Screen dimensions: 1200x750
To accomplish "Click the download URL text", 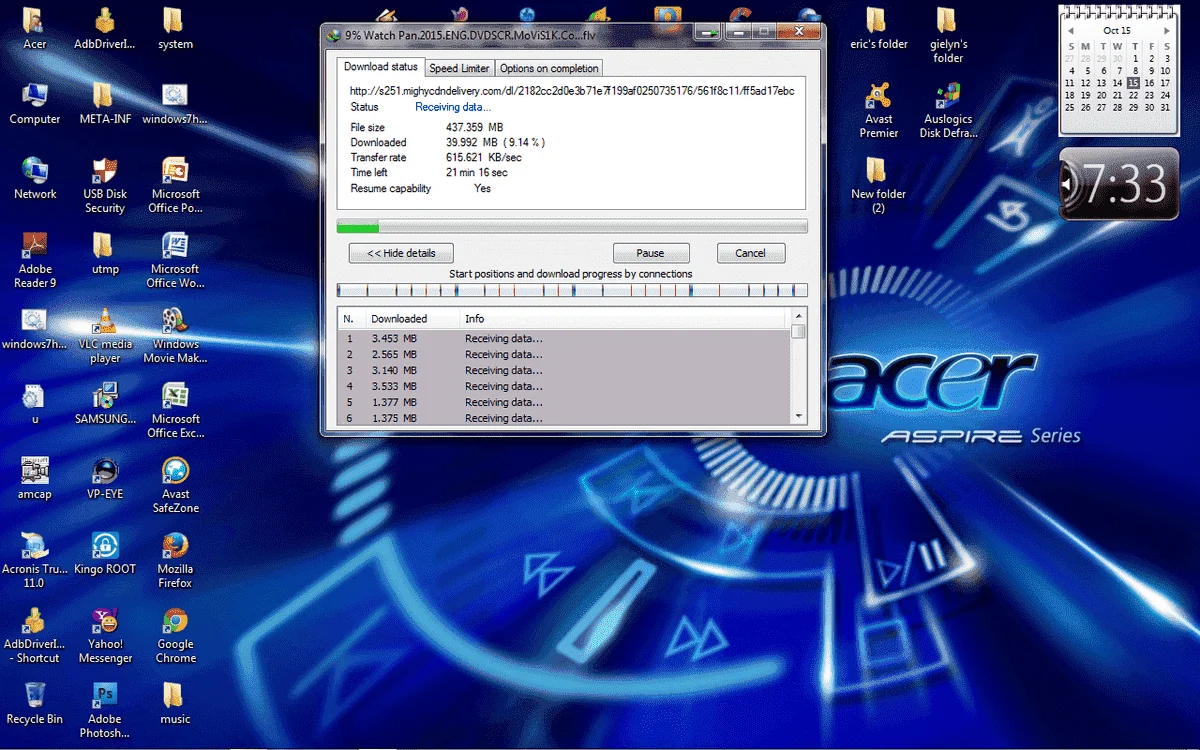I will pos(572,91).
